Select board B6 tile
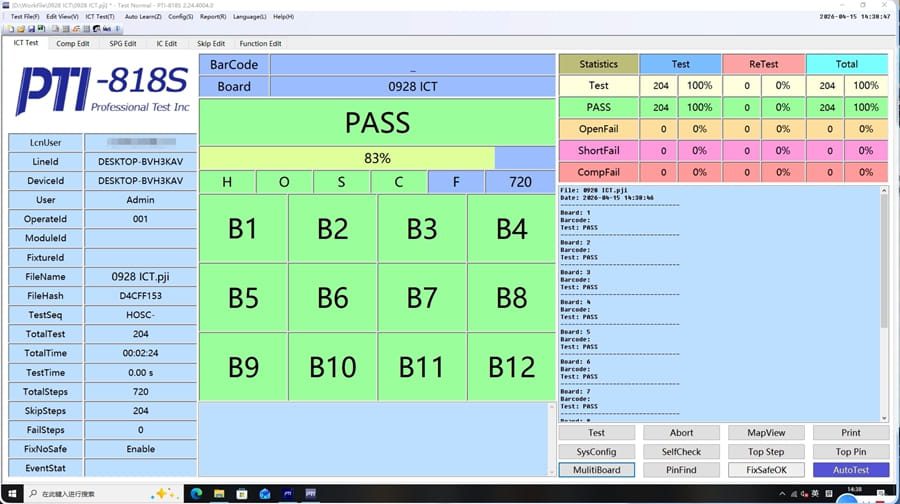Screen dimensions: 900x504 (333, 297)
